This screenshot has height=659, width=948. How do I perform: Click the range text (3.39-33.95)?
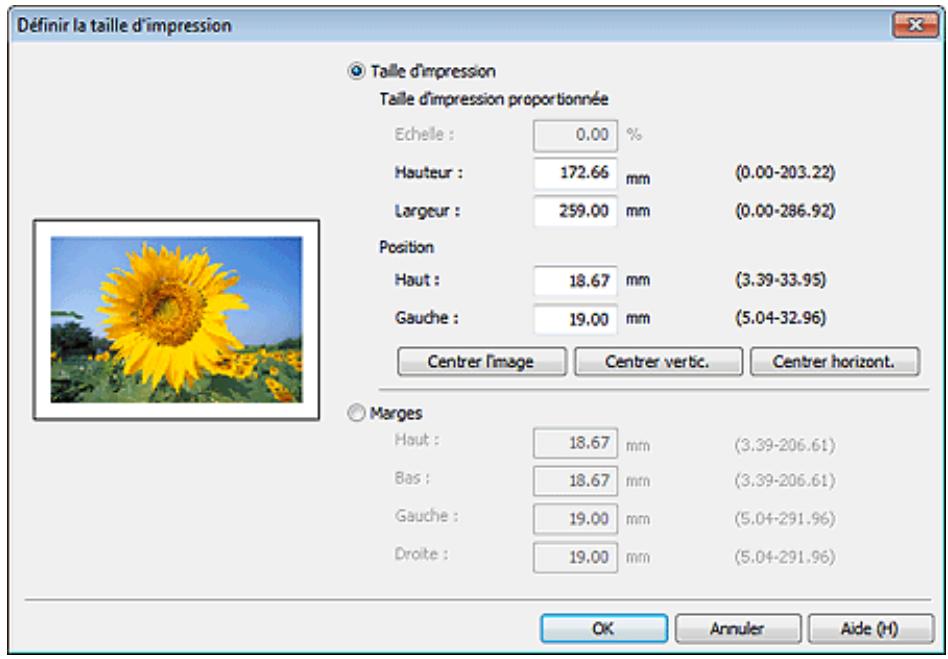(780, 280)
